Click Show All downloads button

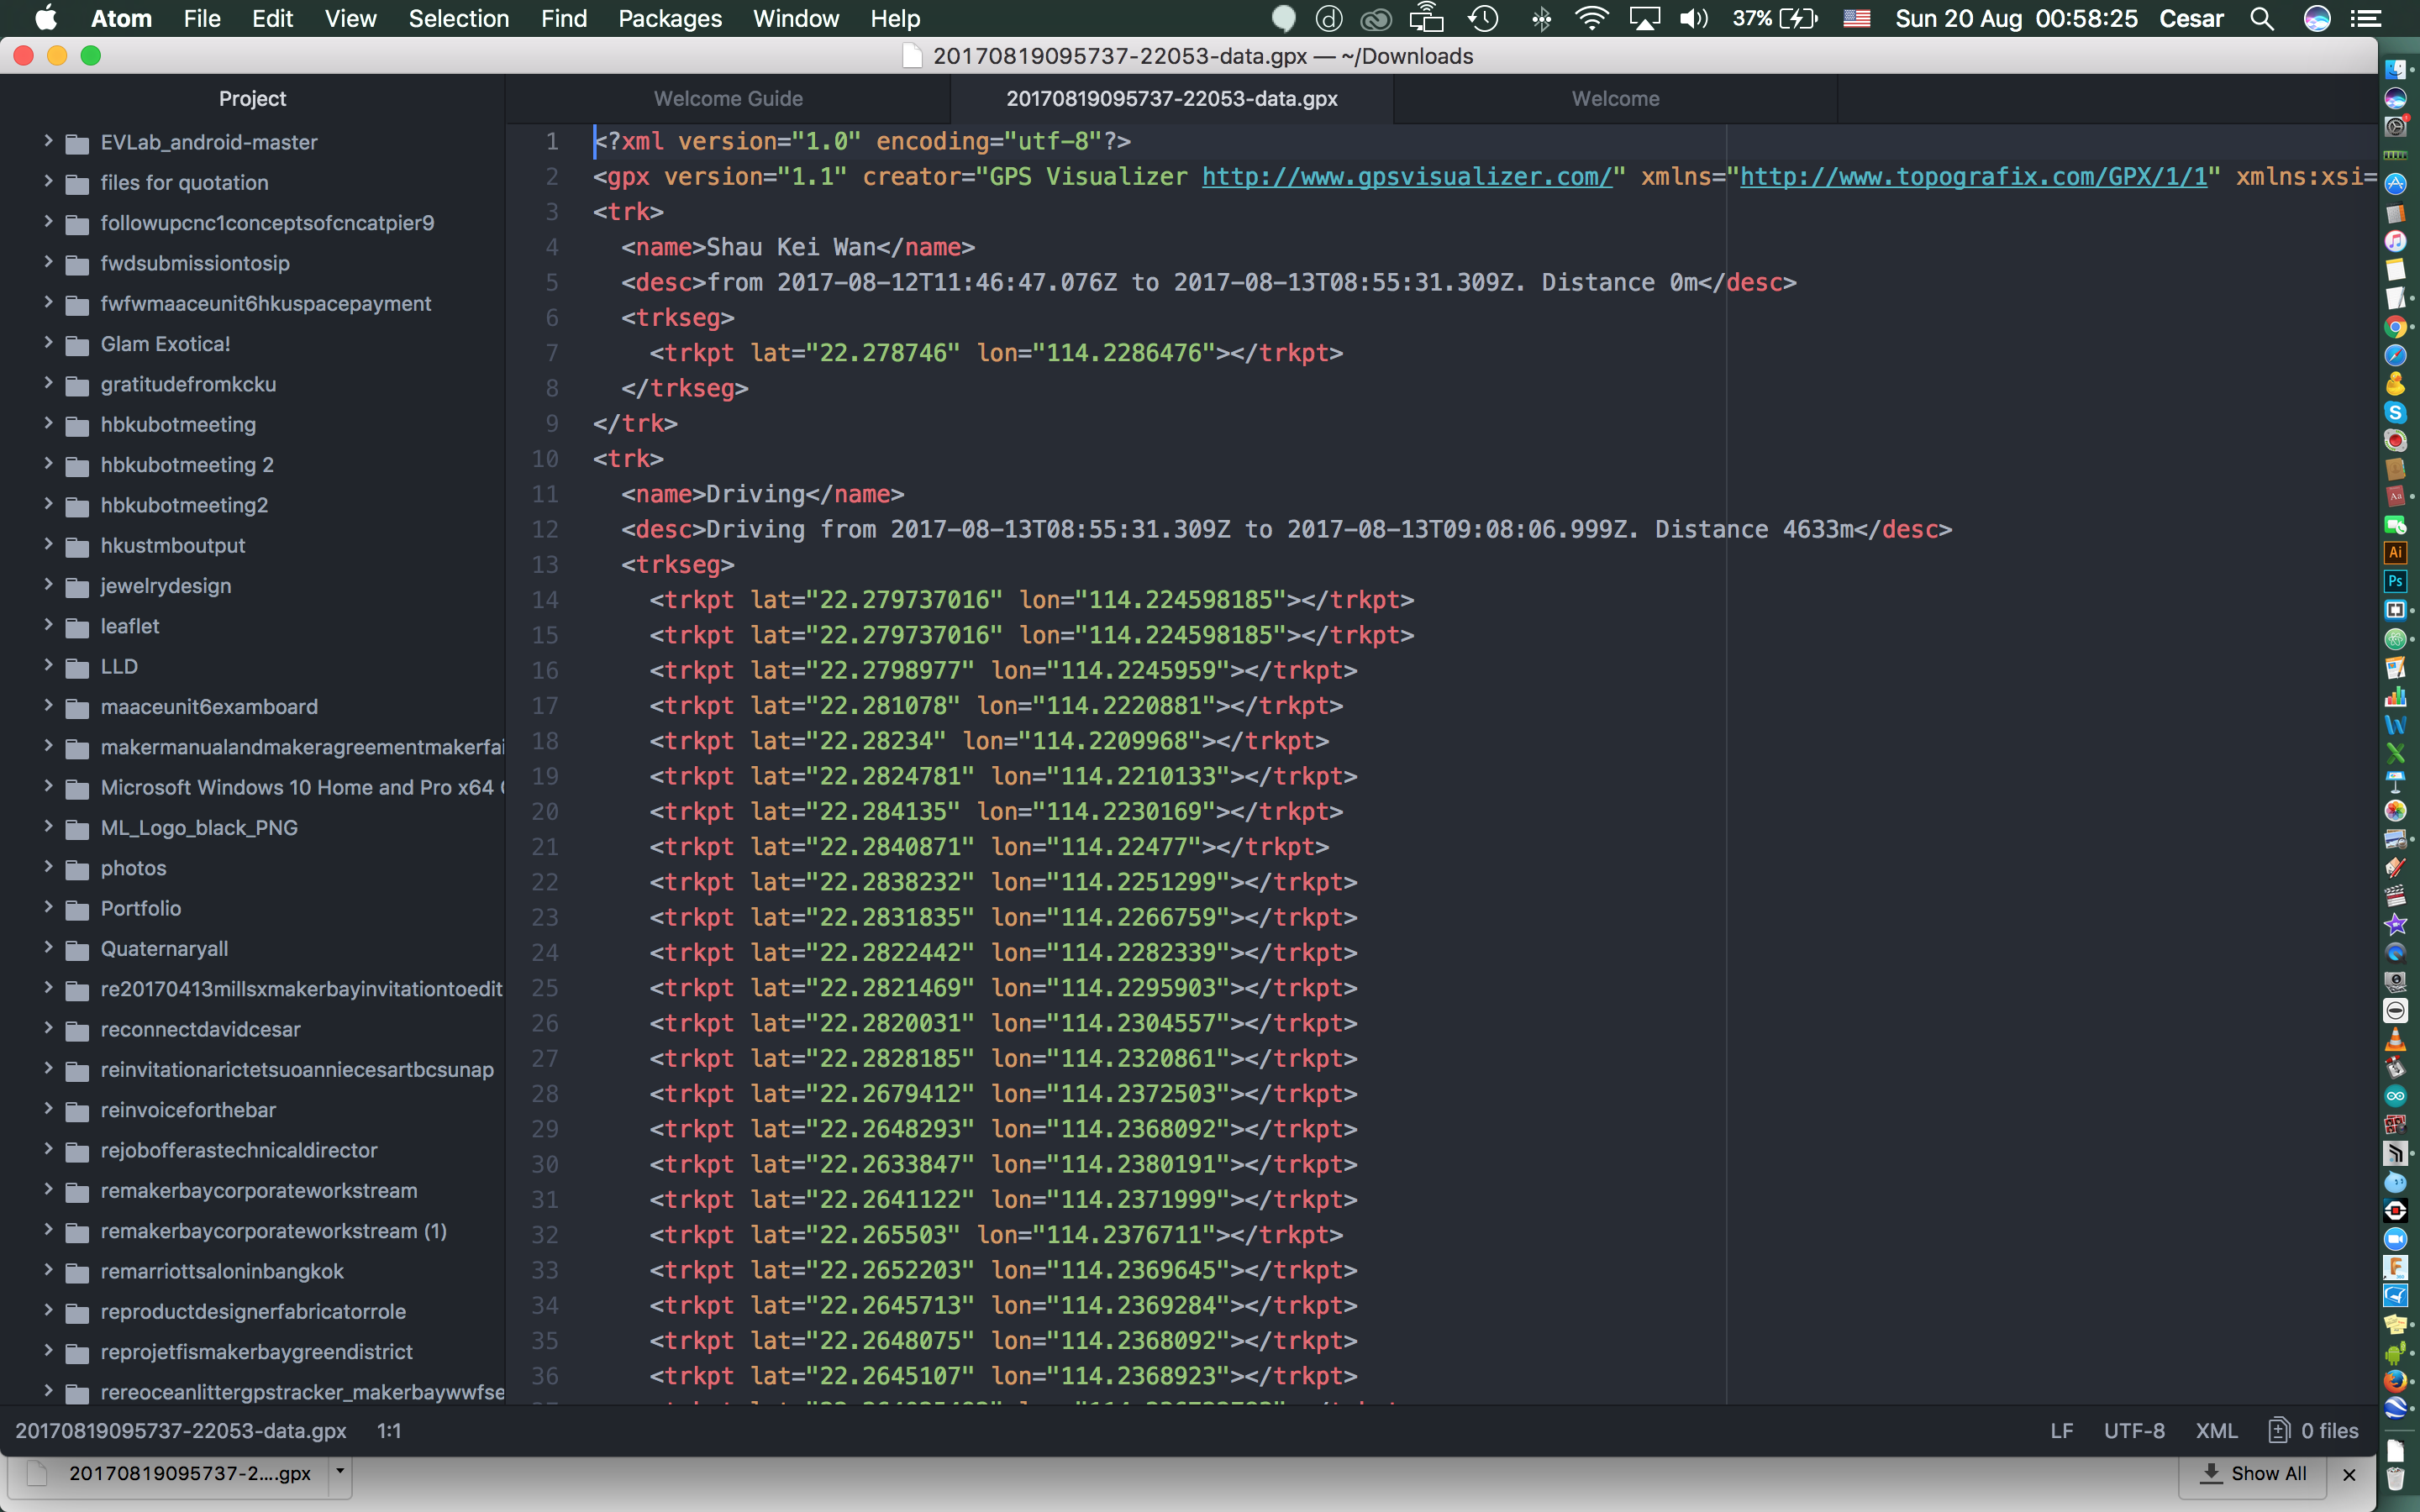click(x=2254, y=1473)
